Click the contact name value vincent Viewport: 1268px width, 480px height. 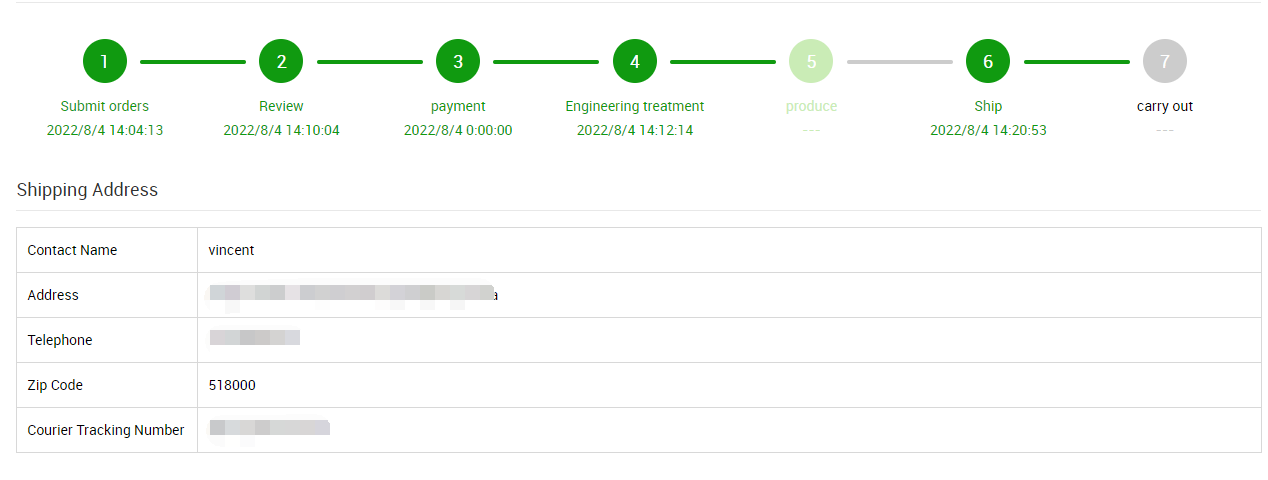click(231, 250)
